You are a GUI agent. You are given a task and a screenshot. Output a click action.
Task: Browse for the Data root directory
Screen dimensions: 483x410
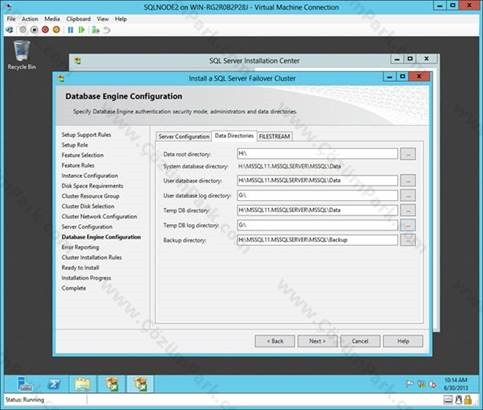(408, 154)
